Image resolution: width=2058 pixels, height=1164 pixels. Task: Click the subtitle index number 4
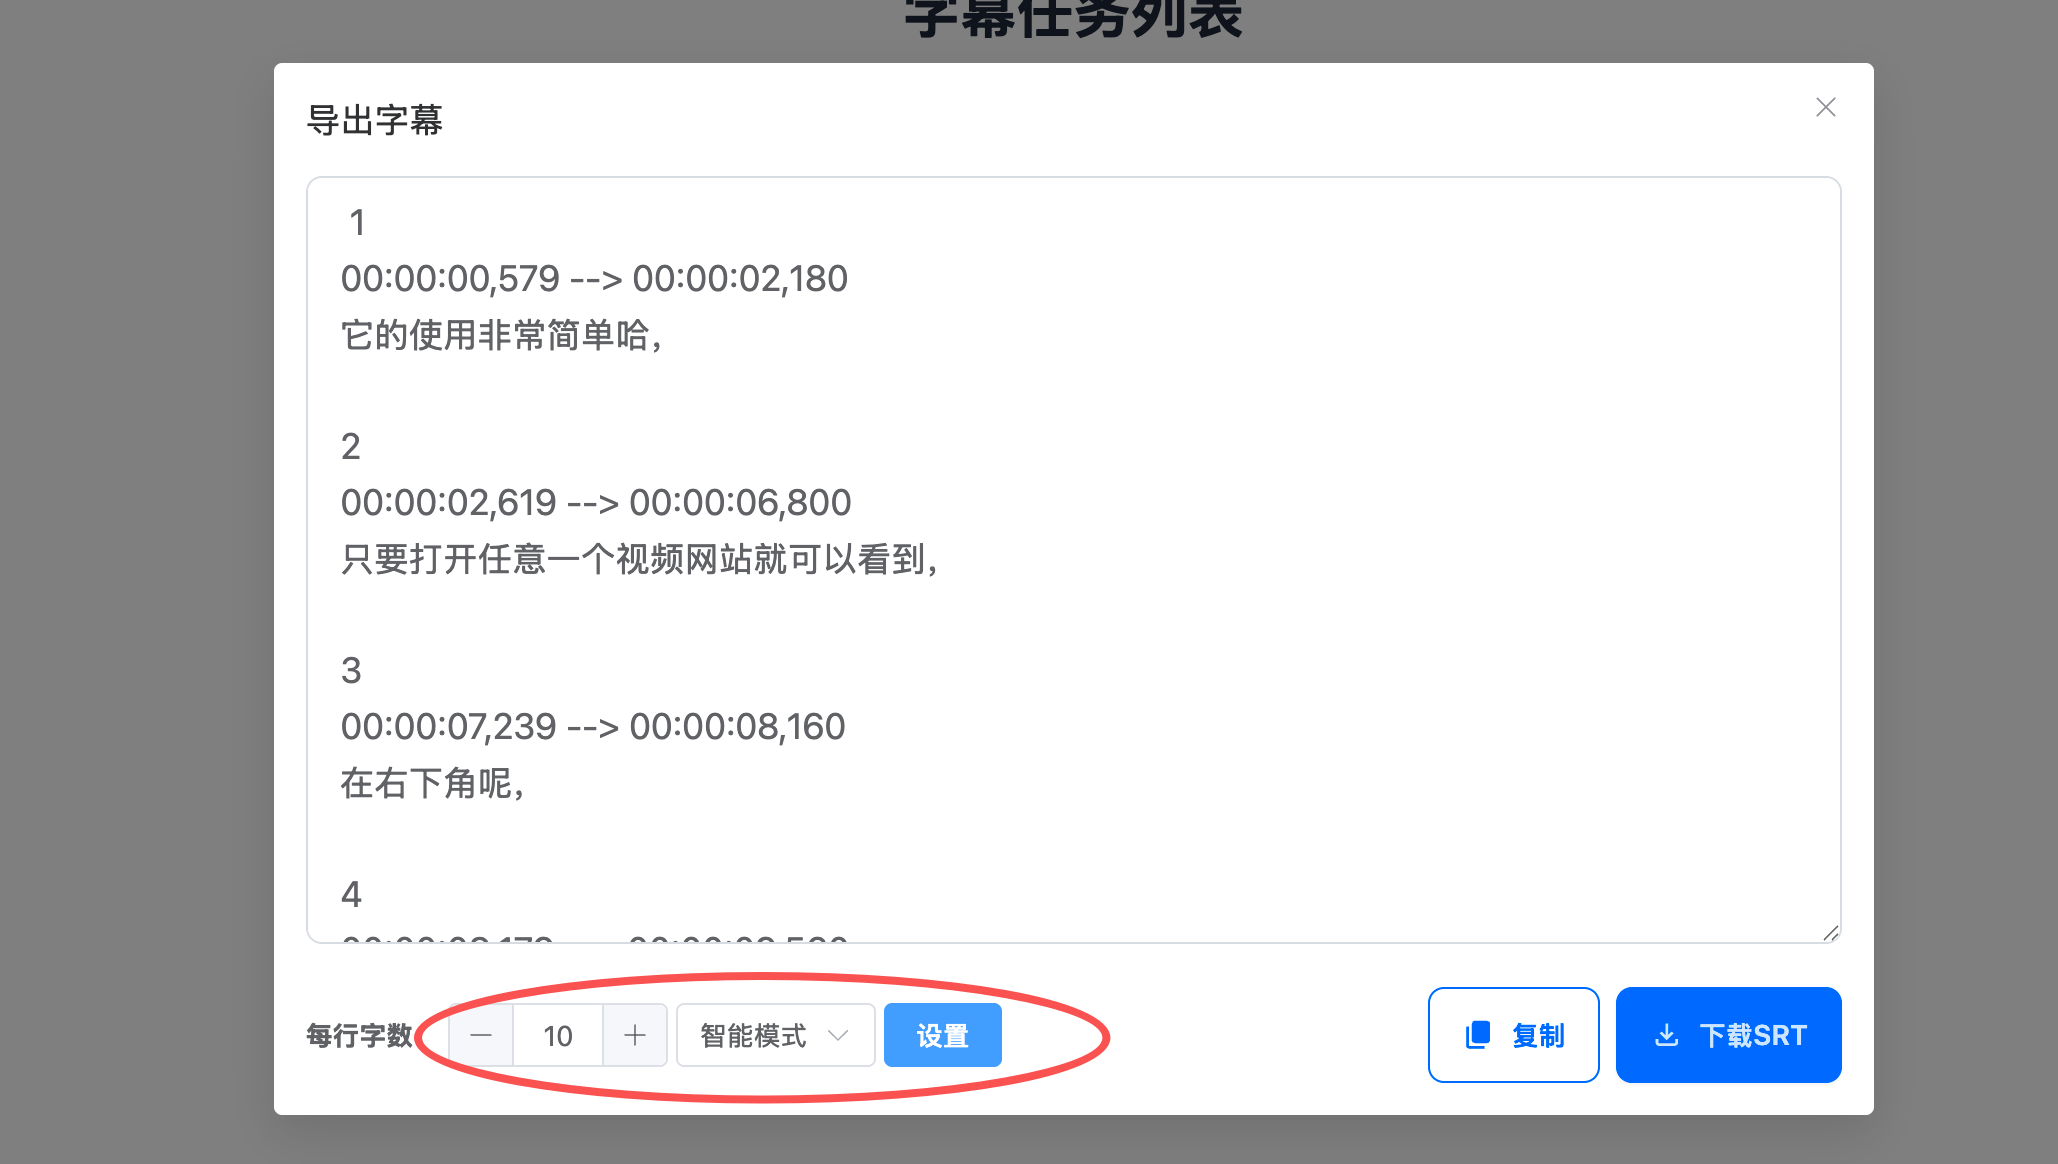coord(351,894)
